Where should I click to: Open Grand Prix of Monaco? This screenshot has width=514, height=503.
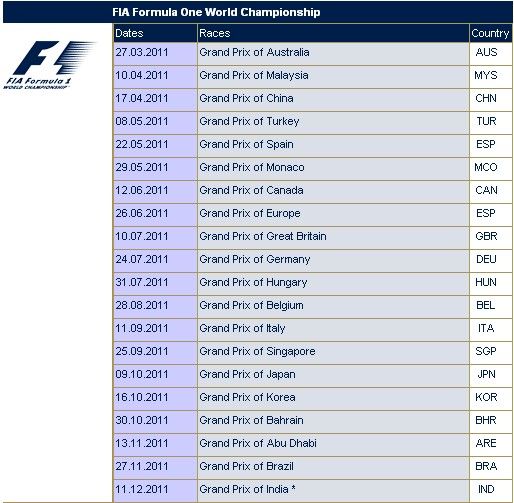[x=252, y=167]
